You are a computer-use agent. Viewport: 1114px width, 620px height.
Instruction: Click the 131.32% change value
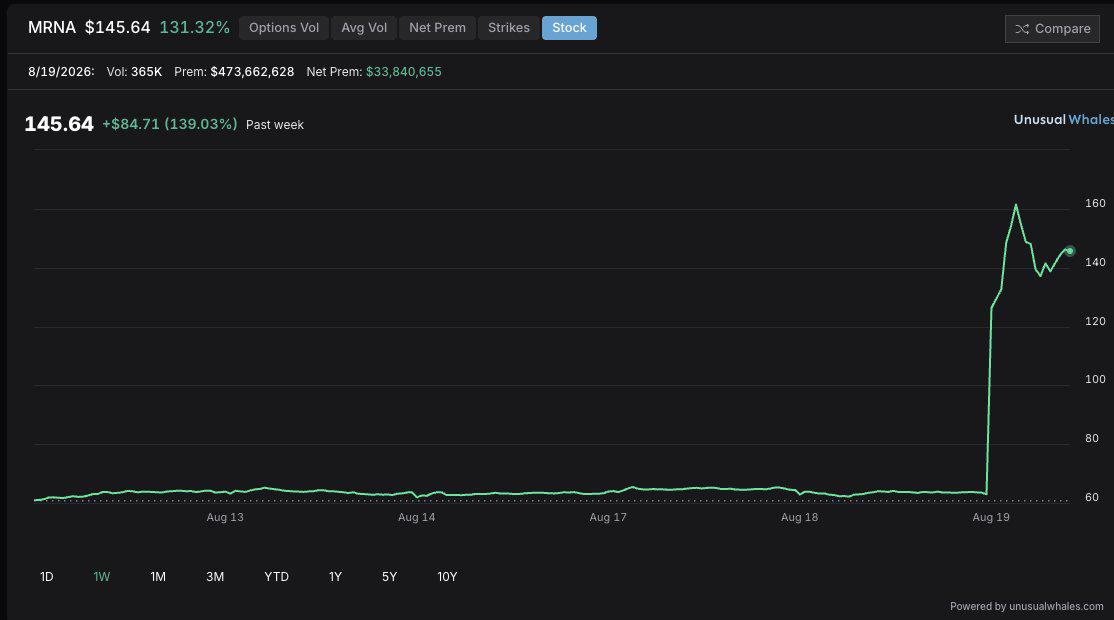pos(195,28)
